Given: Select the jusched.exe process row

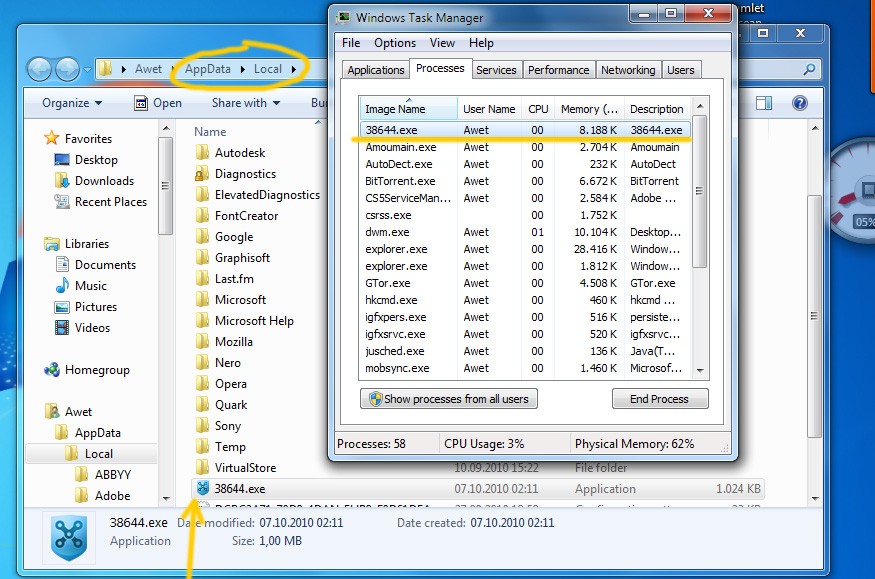Looking at the screenshot, I should 525,351.
